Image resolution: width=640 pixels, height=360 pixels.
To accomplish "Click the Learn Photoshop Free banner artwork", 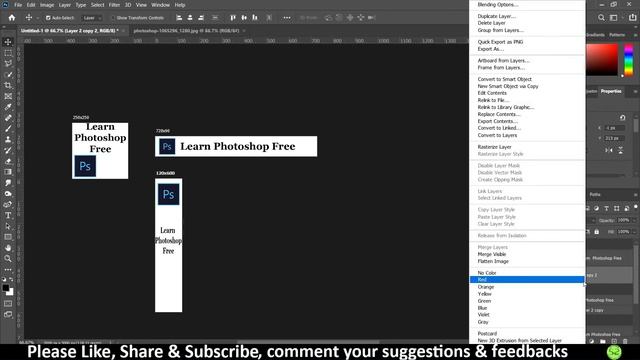I will (x=236, y=146).
